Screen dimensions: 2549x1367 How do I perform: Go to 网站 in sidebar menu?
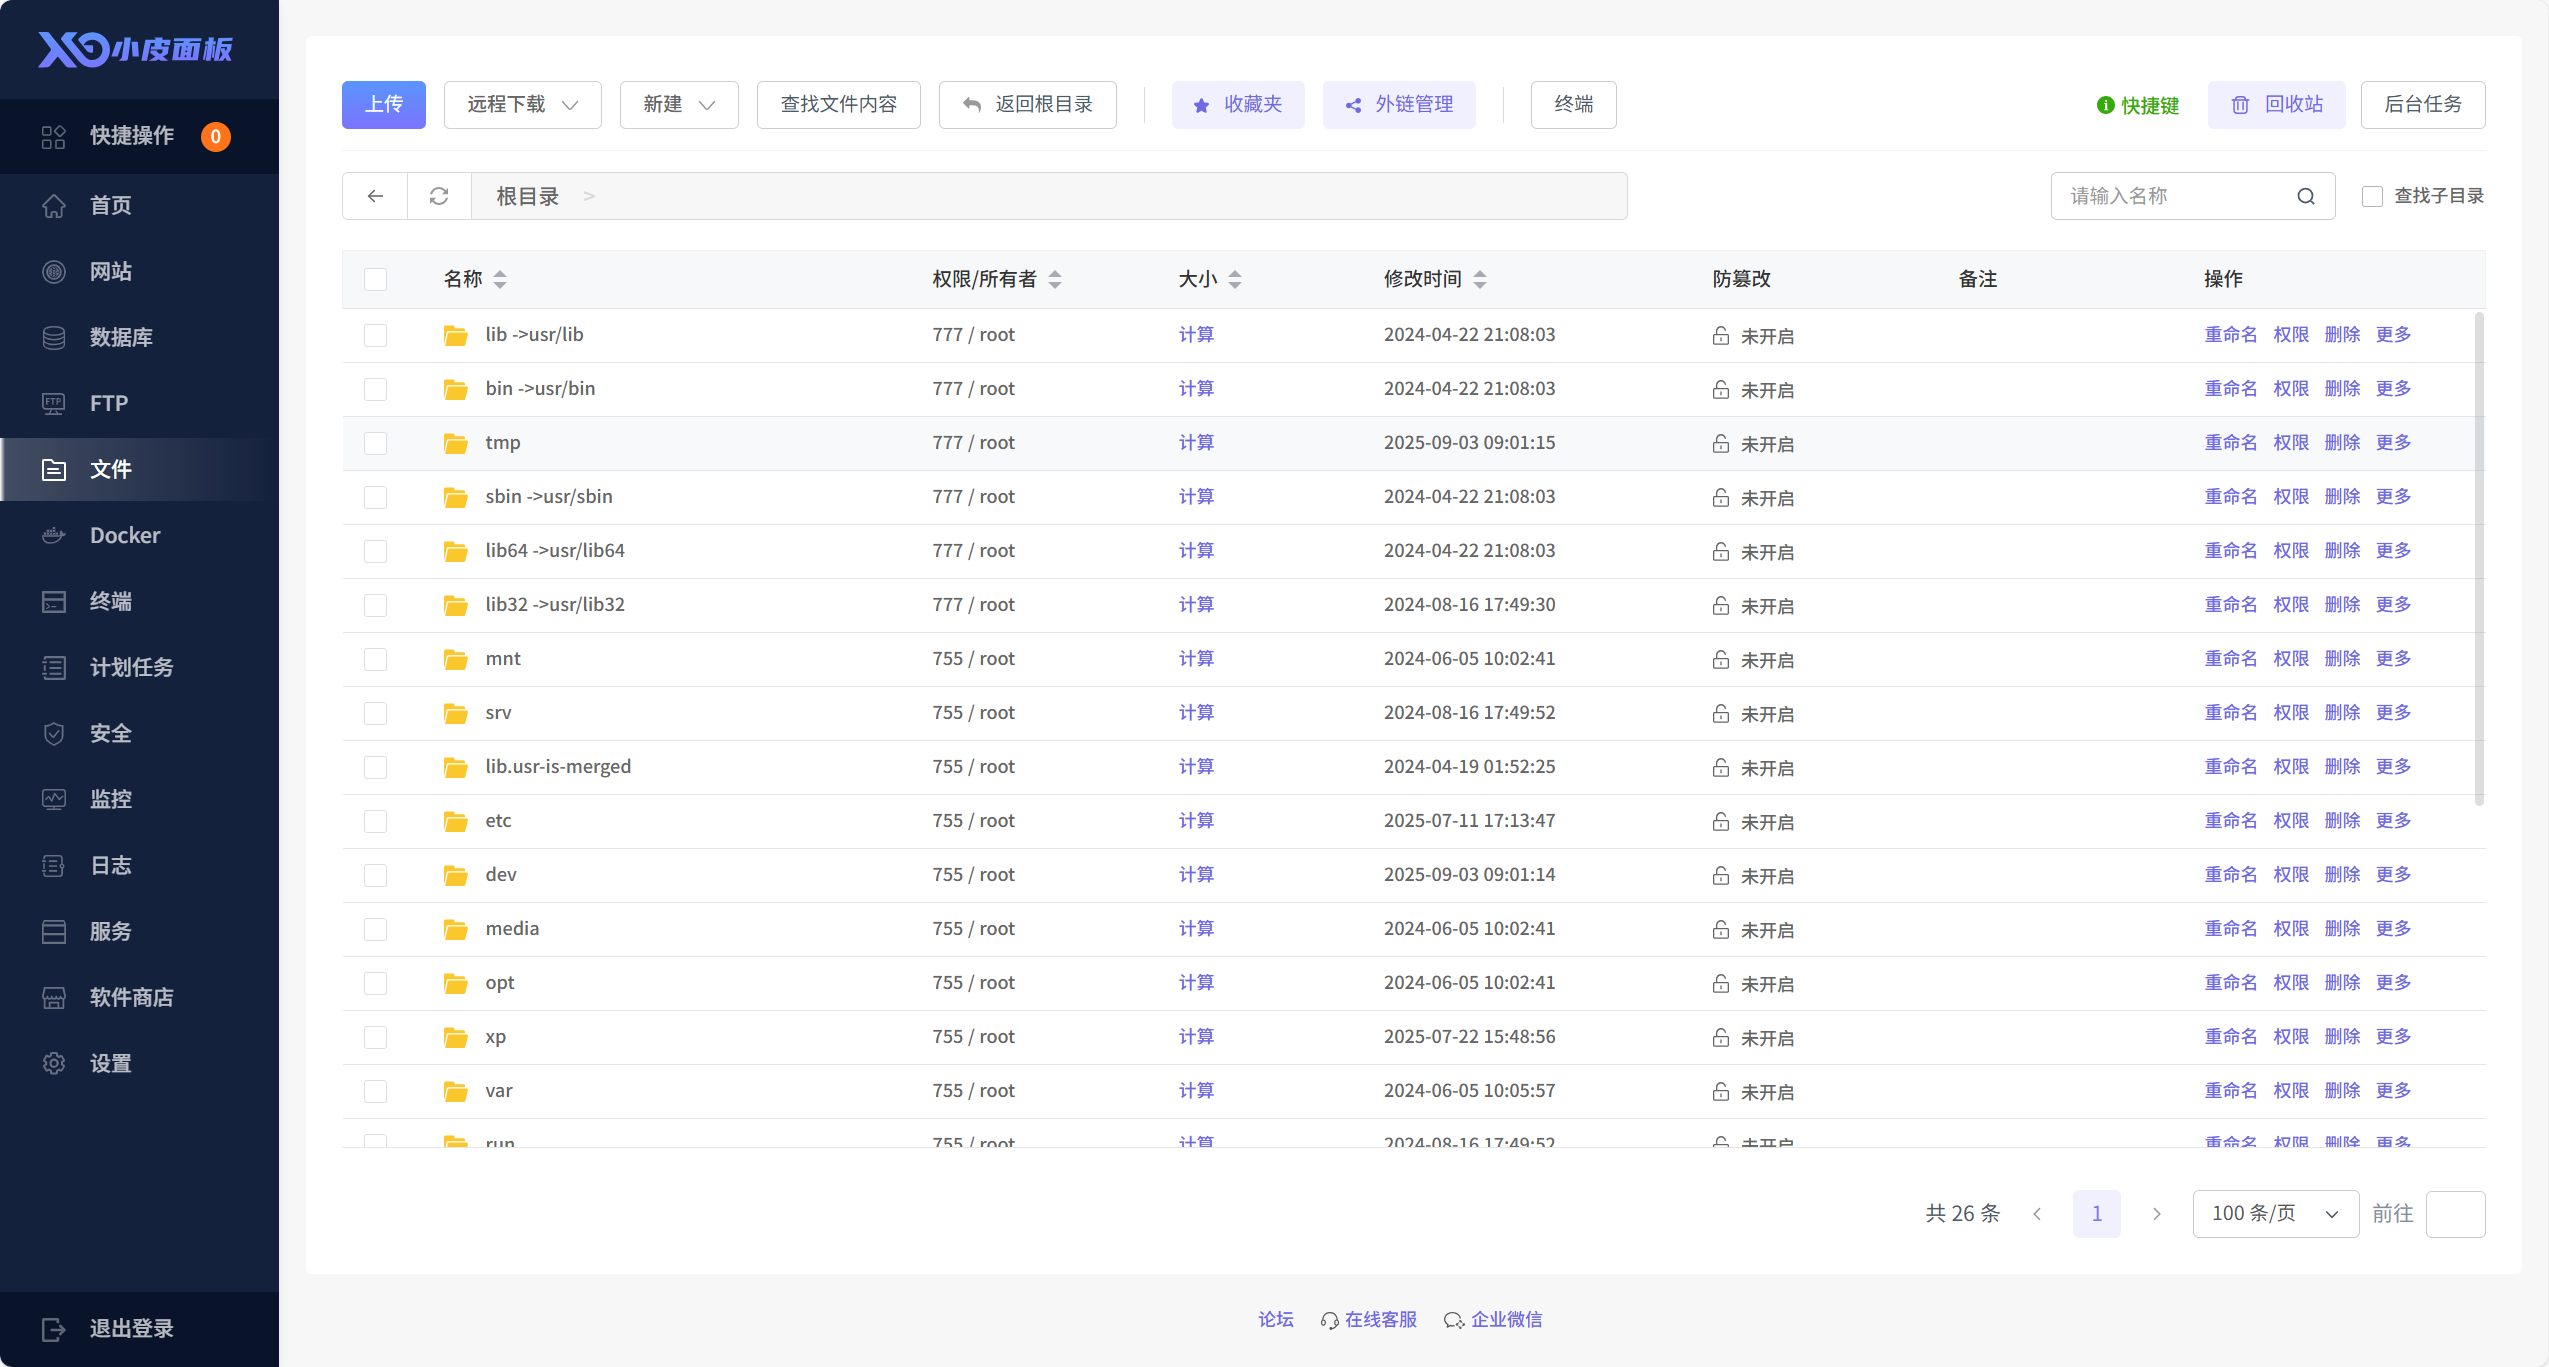[110, 271]
